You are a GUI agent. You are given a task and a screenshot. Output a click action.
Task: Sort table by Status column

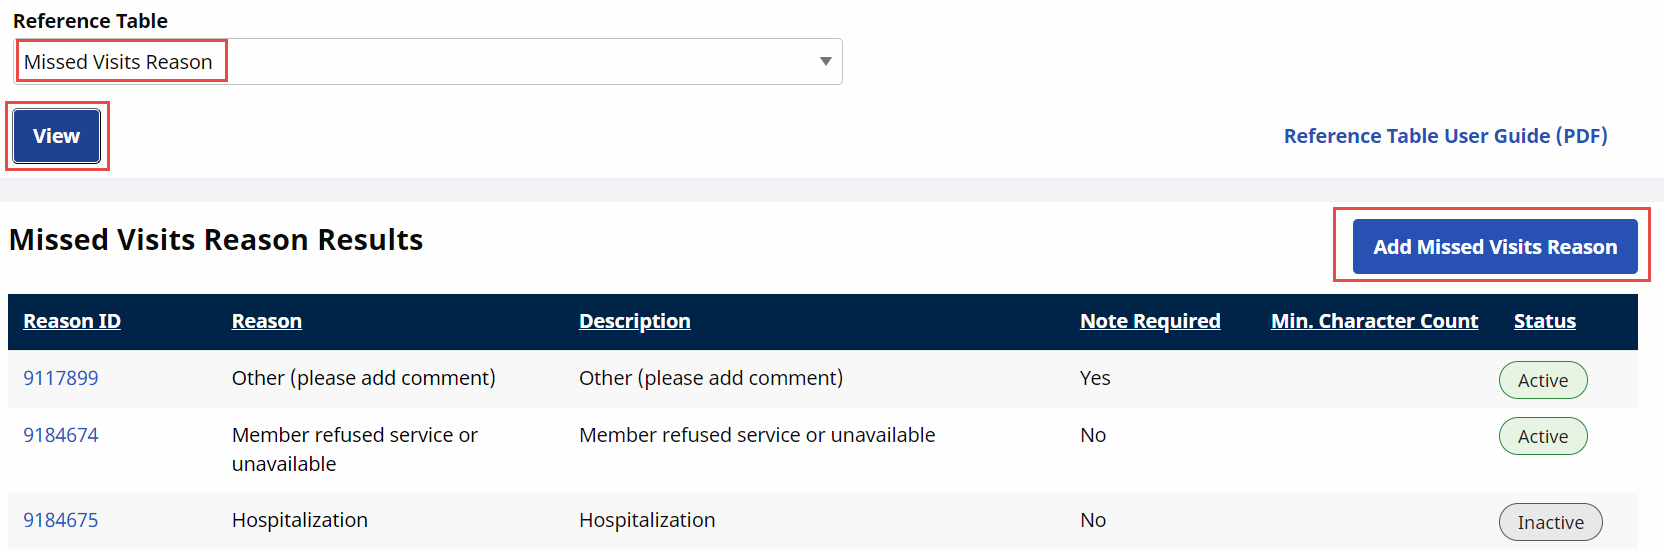pos(1544,321)
